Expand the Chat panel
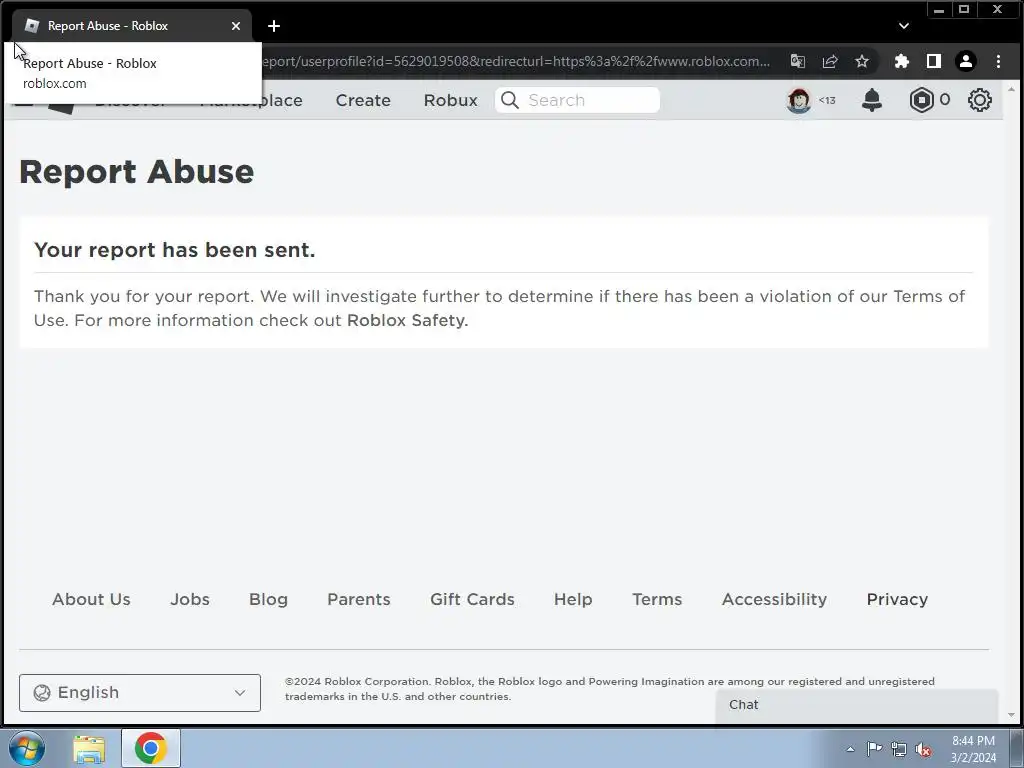The height and width of the screenshot is (768, 1024). pos(857,705)
